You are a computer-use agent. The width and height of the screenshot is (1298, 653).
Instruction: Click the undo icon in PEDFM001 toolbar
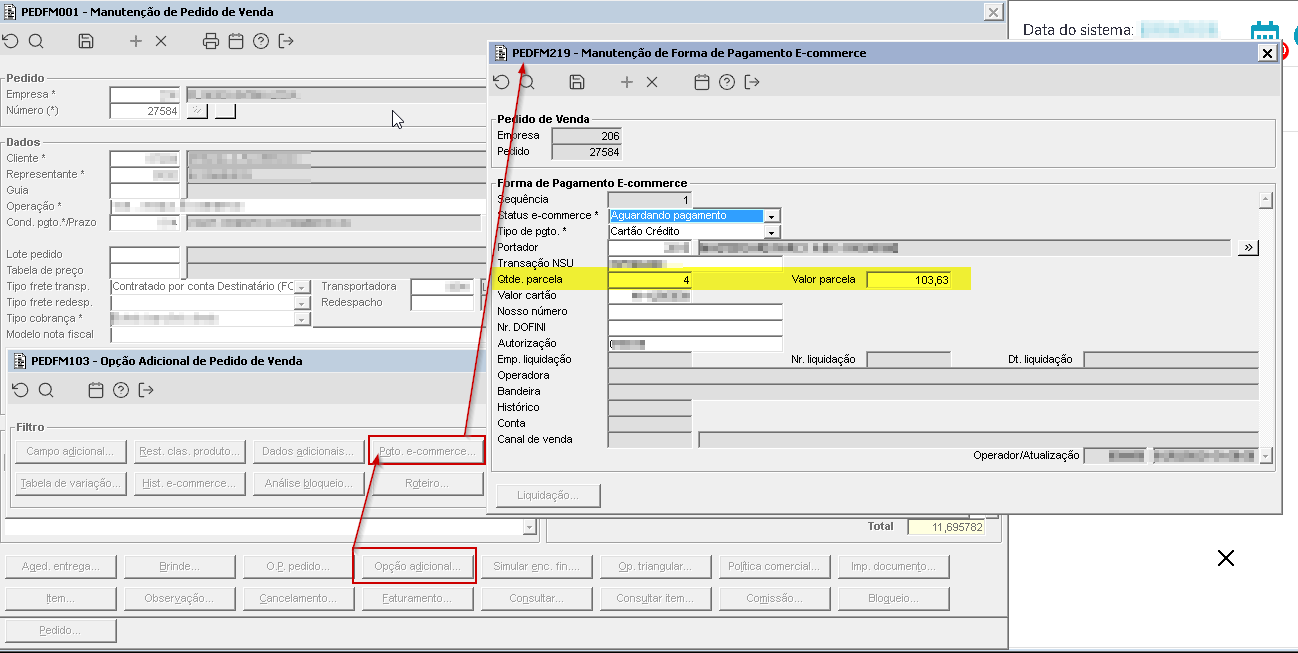(10, 41)
